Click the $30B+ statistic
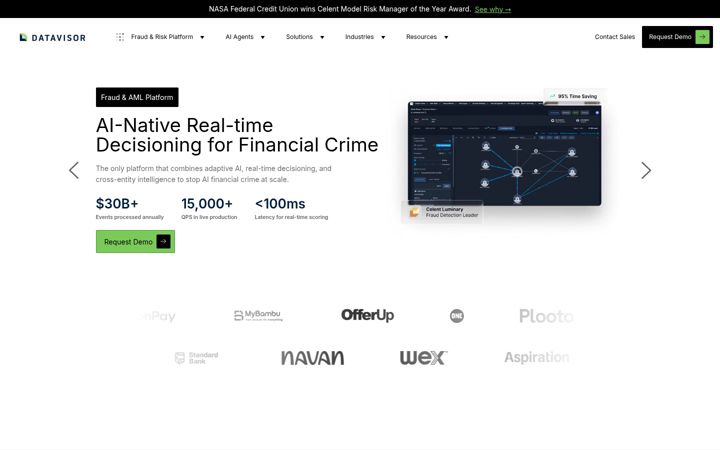The width and height of the screenshot is (720, 450). 117,203
